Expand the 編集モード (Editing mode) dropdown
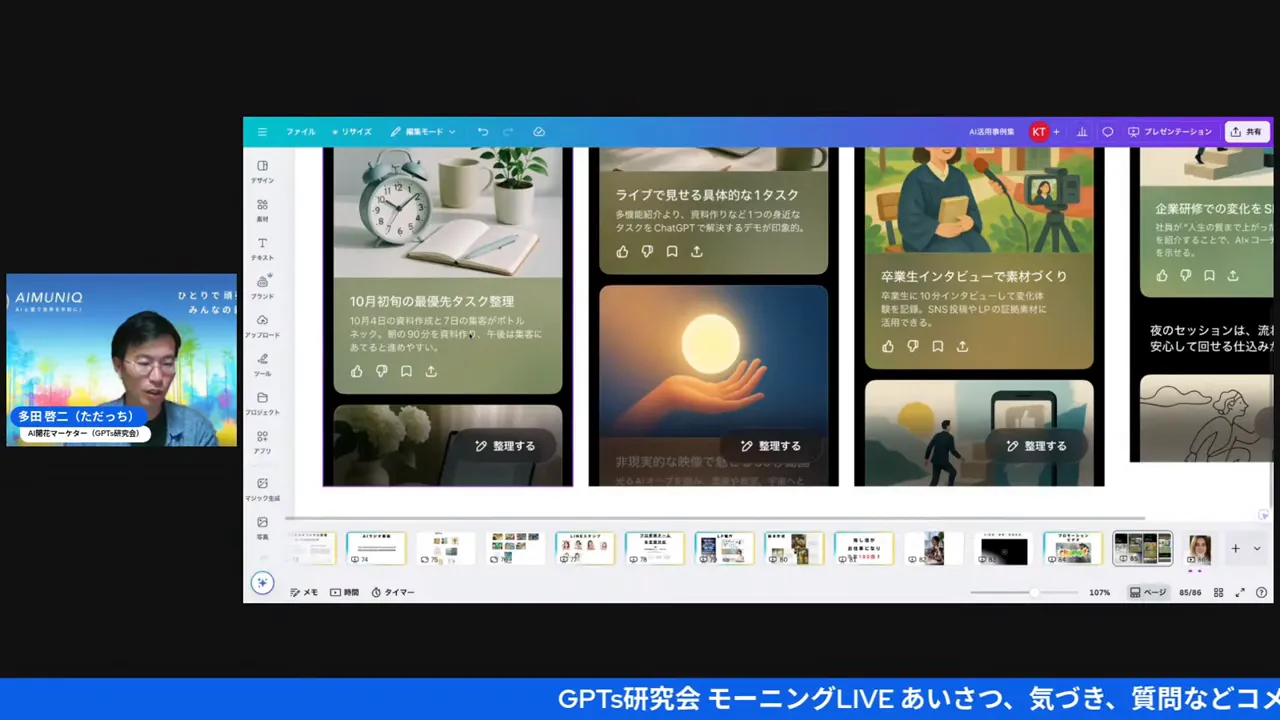This screenshot has height=720, width=1280. [423, 132]
